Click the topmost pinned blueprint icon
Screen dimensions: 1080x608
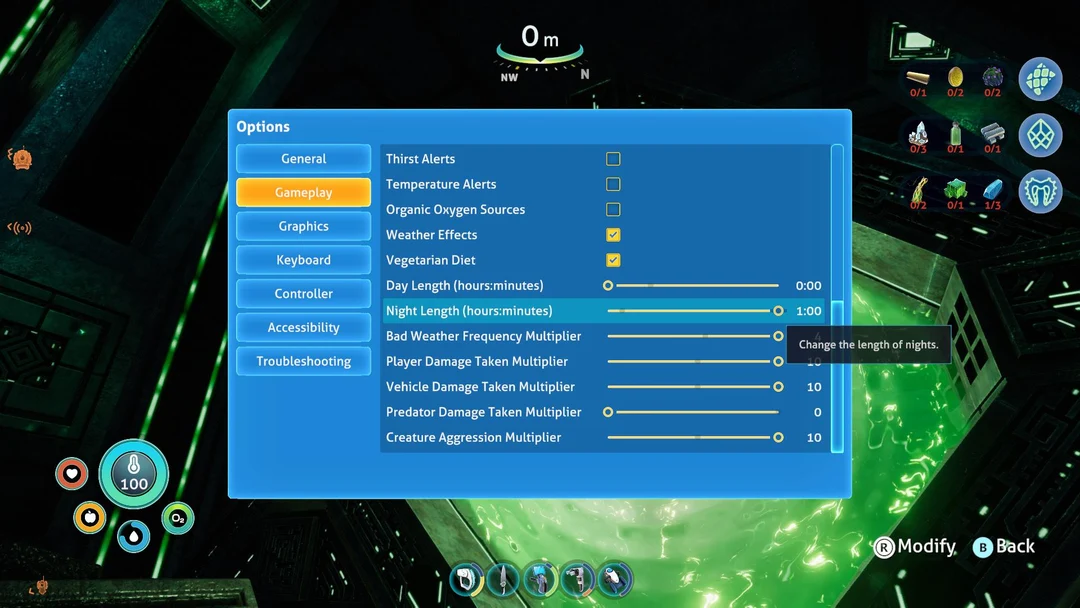pyautogui.click(x=1041, y=79)
